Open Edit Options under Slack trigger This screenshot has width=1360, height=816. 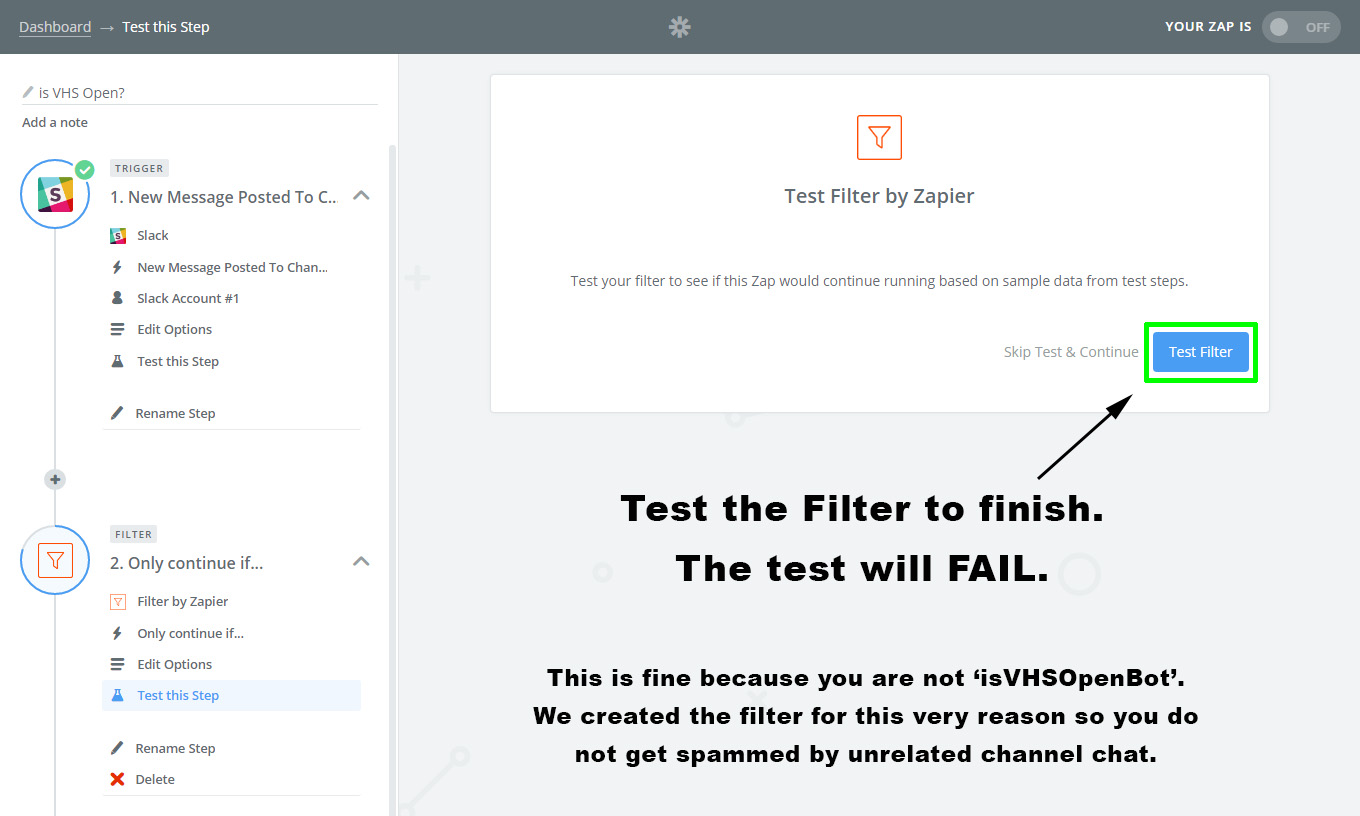[174, 329]
